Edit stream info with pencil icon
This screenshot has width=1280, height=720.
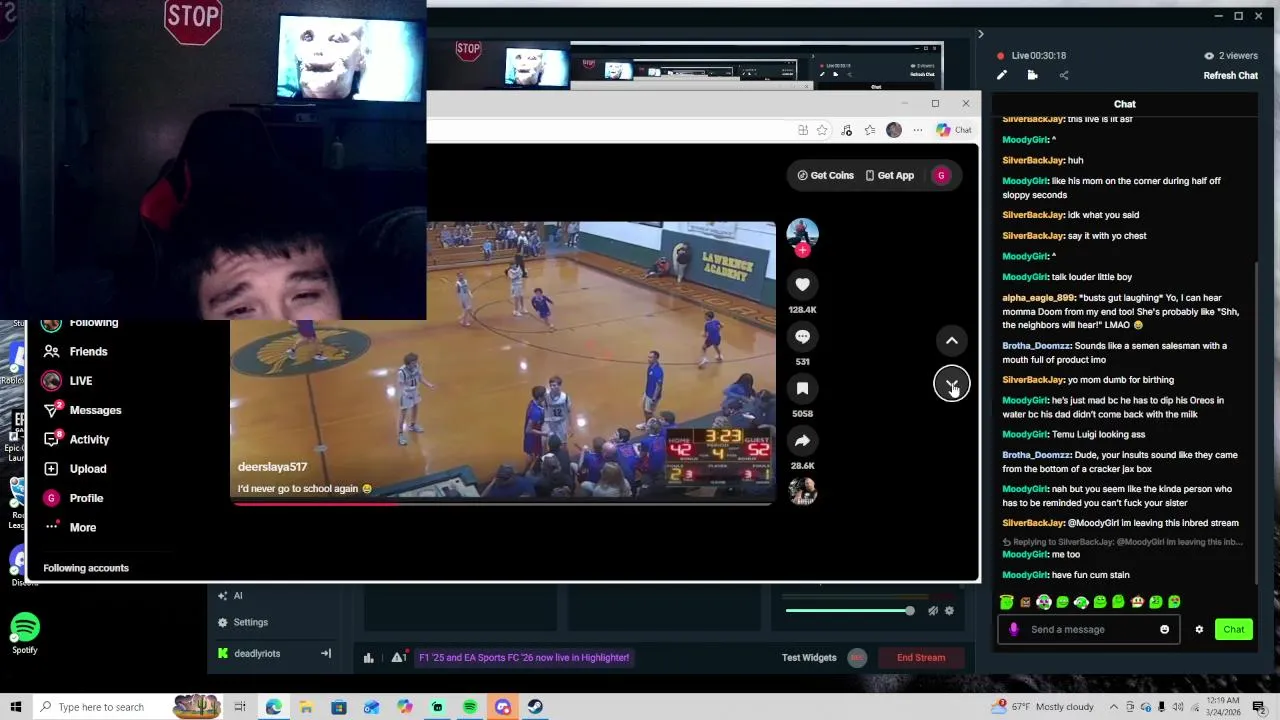1002,75
